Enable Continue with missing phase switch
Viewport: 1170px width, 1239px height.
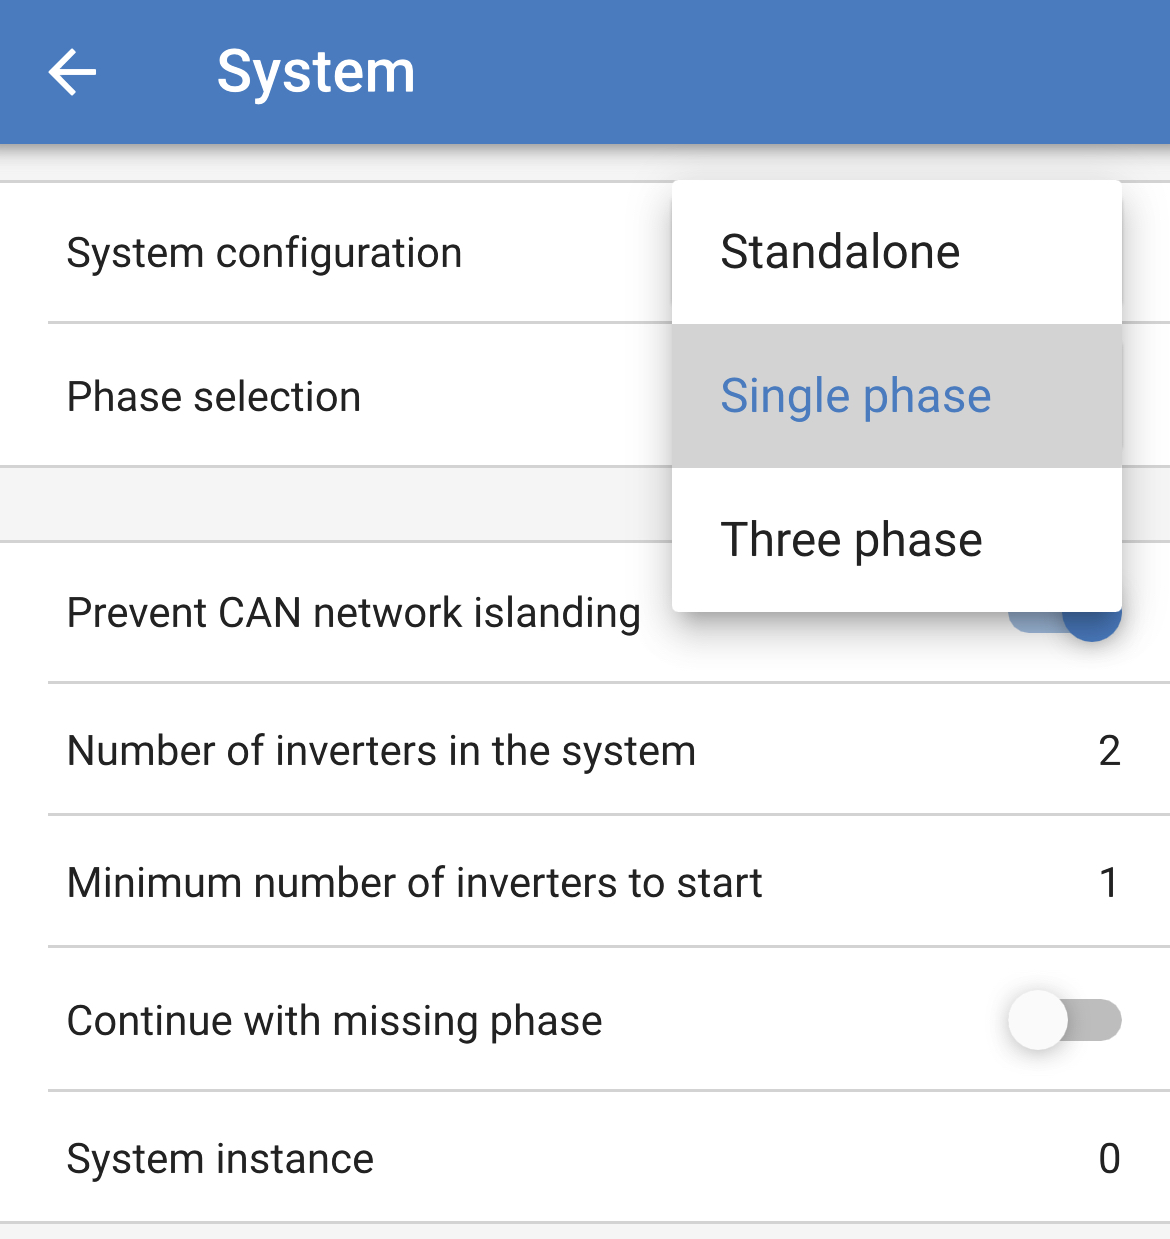[1064, 1020]
